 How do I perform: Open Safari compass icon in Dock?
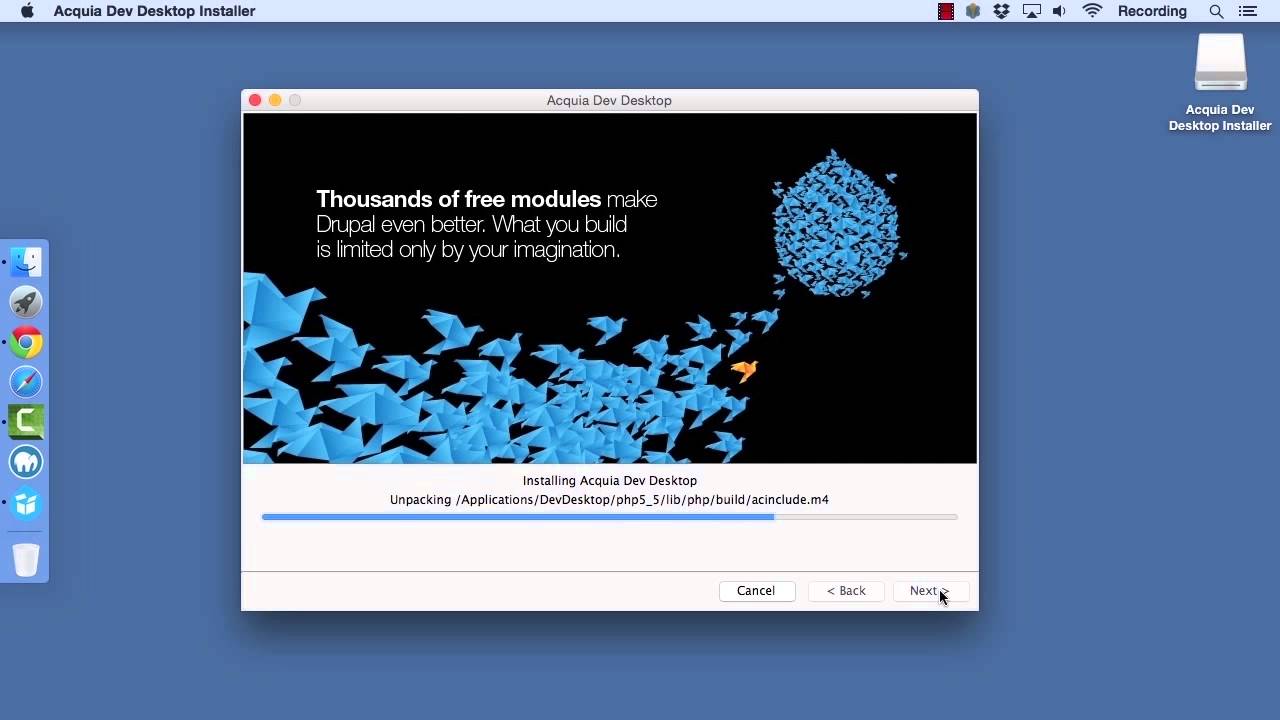click(26, 382)
